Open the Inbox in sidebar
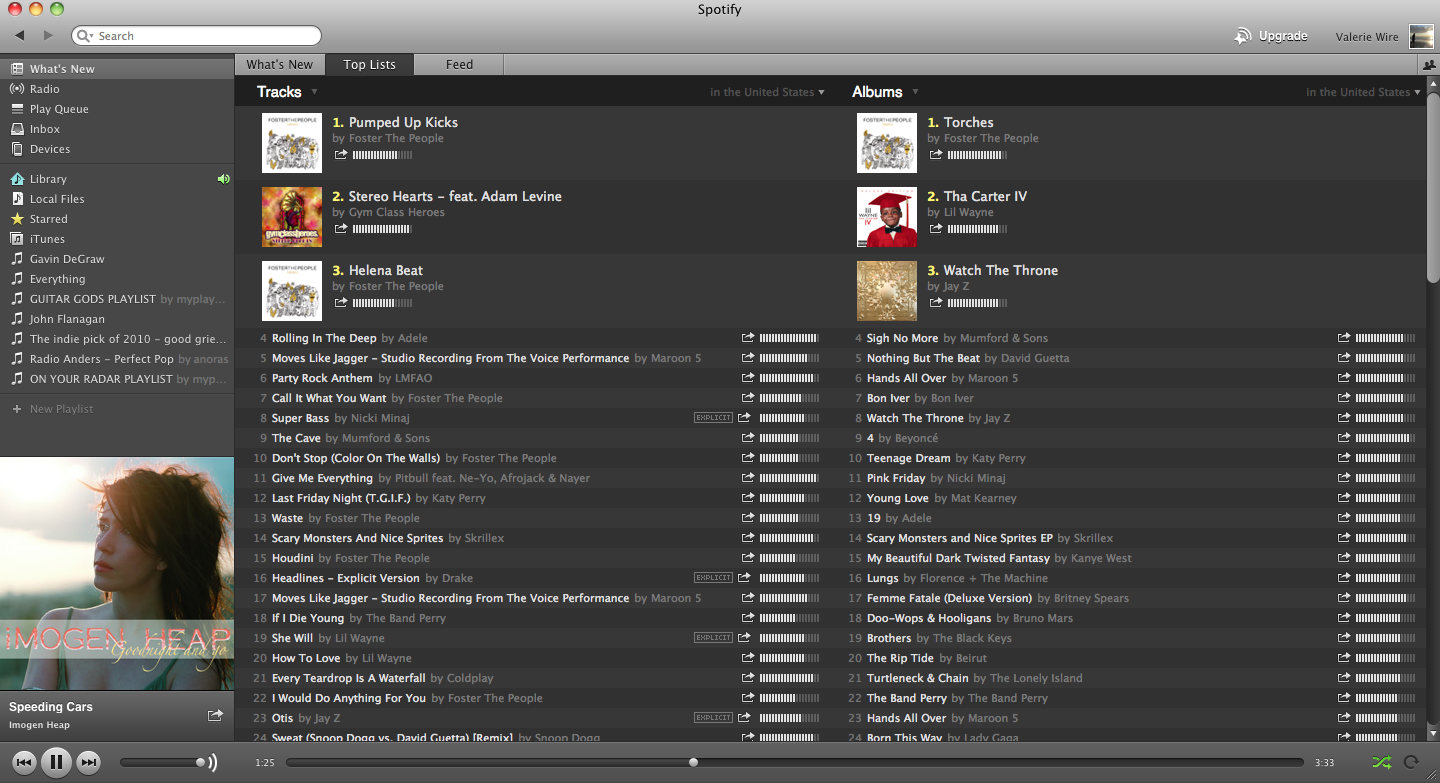 pyautogui.click(x=44, y=129)
